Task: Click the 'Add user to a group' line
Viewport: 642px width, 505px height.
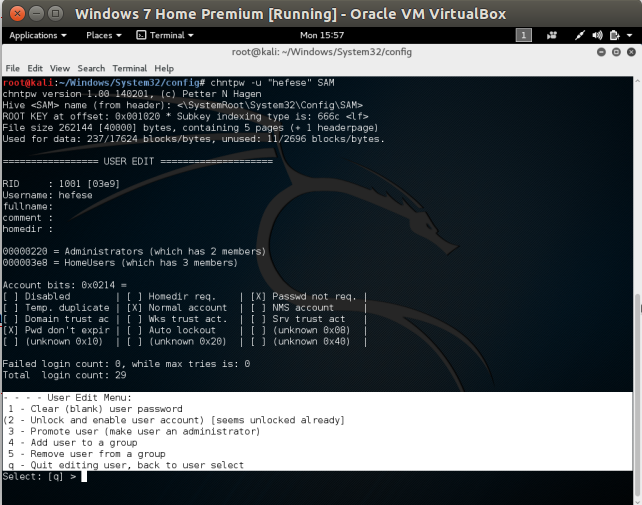Action: click(72, 443)
